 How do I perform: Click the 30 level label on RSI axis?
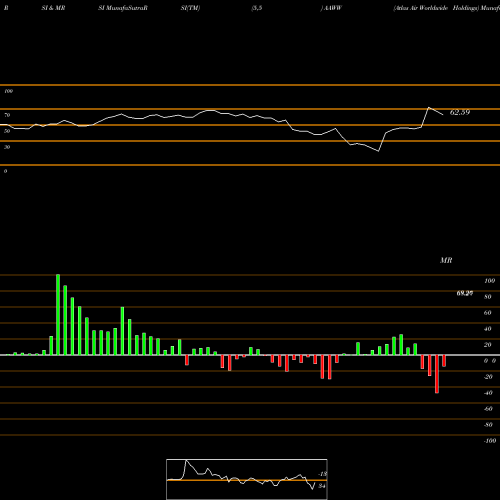(x=7, y=147)
